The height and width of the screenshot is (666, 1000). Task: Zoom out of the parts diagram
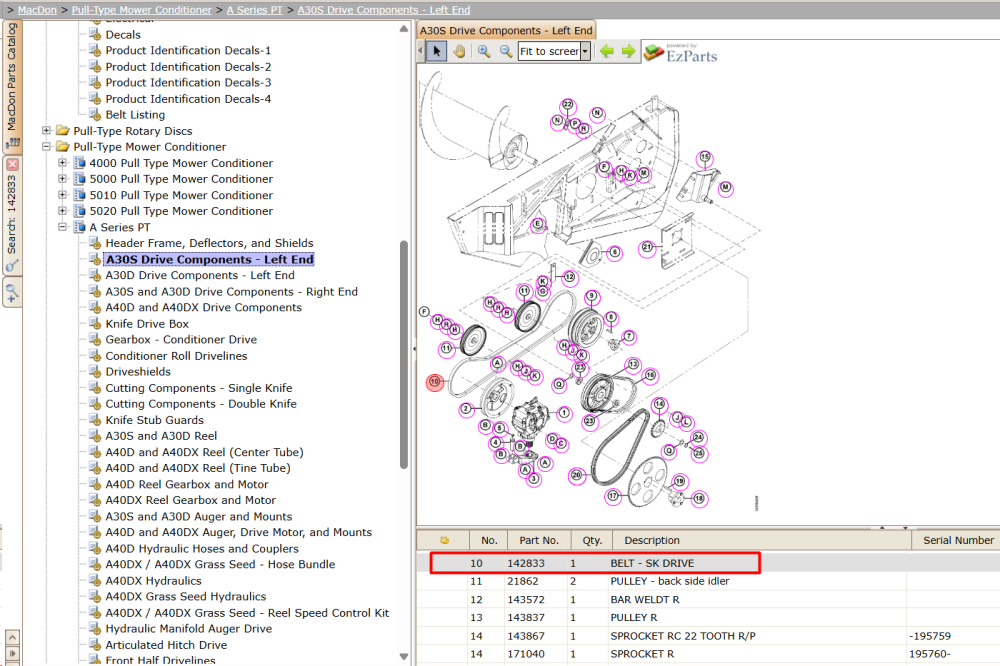(506, 51)
